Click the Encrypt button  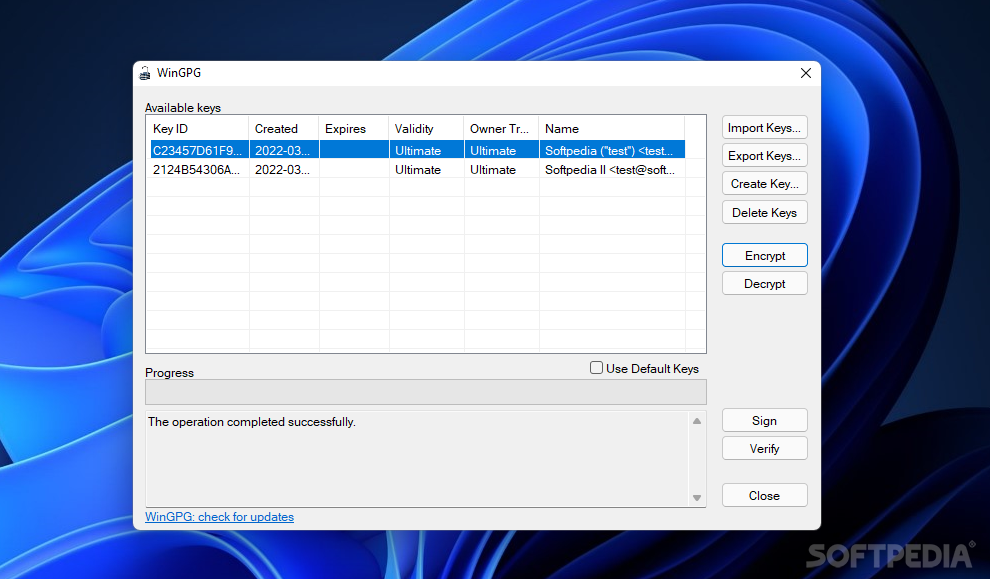(x=764, y=255)
